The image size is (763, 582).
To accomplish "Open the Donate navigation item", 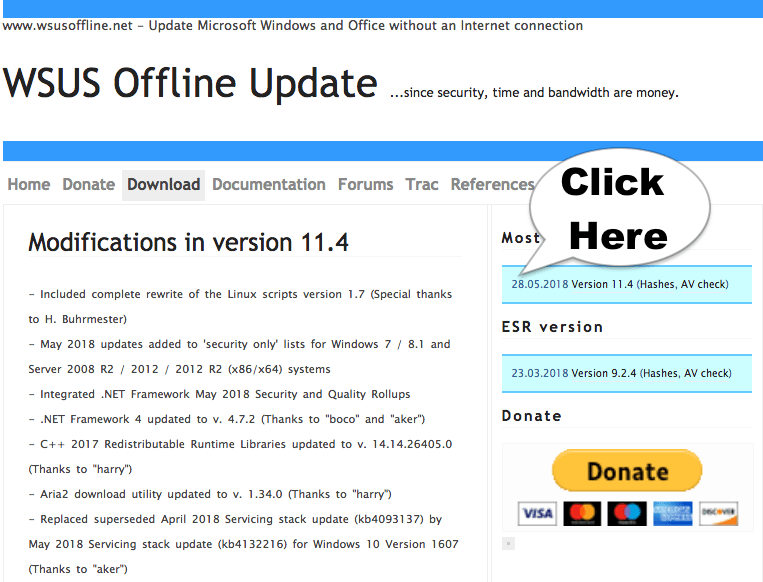I will point(89,185).
